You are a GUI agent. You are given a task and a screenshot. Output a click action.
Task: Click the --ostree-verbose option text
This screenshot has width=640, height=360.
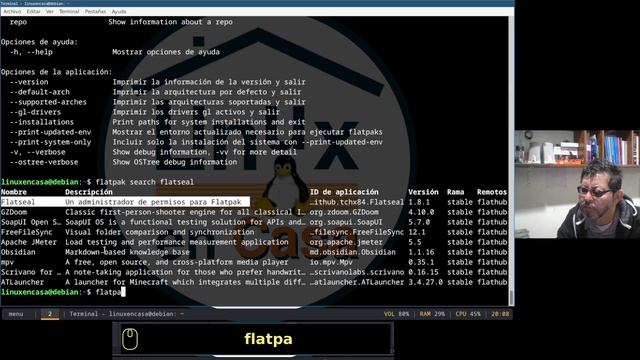[44, 162]
